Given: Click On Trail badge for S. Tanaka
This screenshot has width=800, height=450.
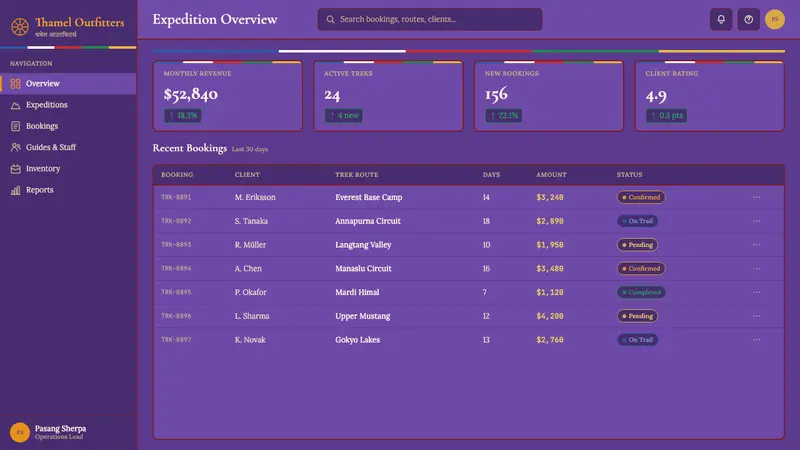Looking at the screenshot, I should (x=637, y=221).
